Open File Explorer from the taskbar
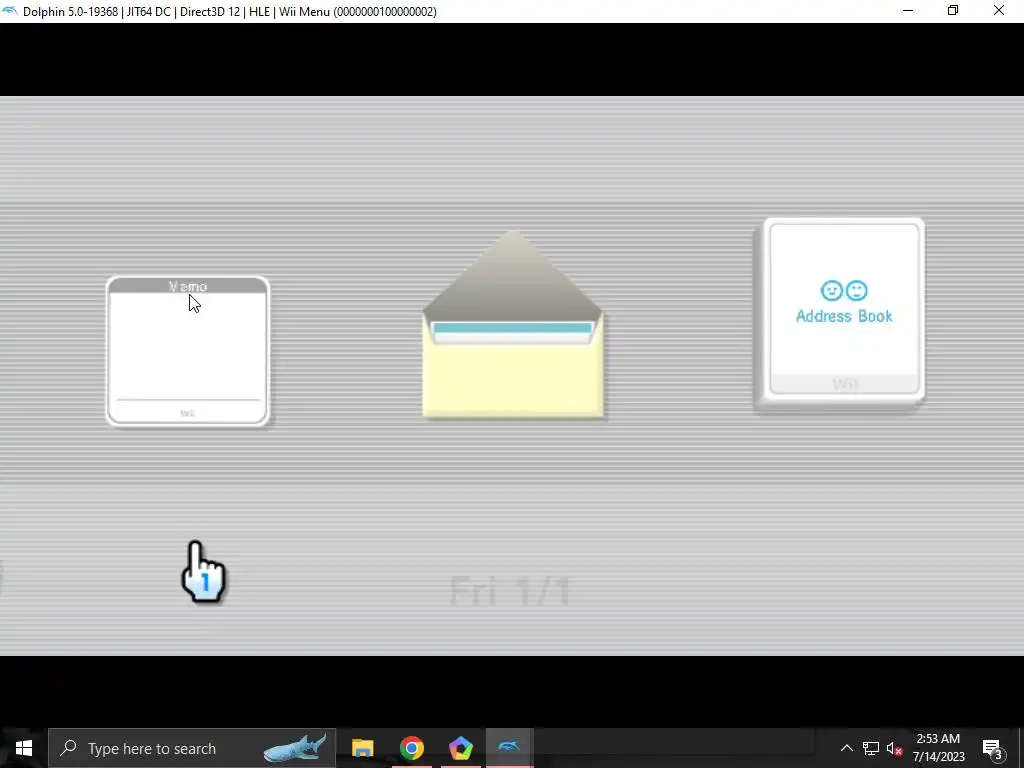This screenshot has height=768, width=1024. pyautogui.click(x=362, y=748)
